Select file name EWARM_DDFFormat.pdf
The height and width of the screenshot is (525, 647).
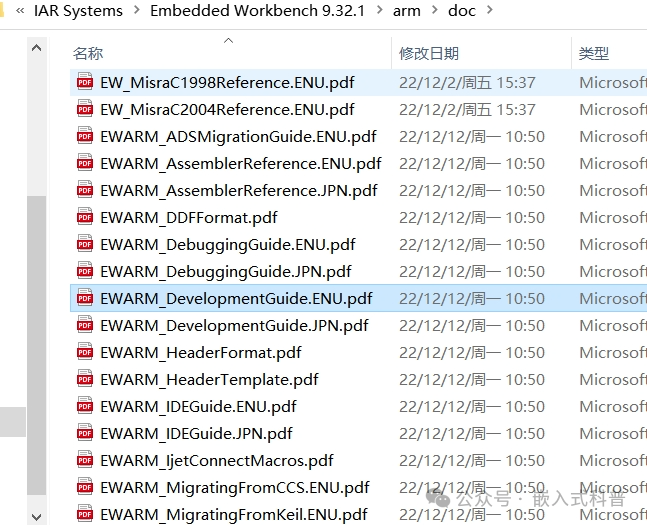click(189, 218)
